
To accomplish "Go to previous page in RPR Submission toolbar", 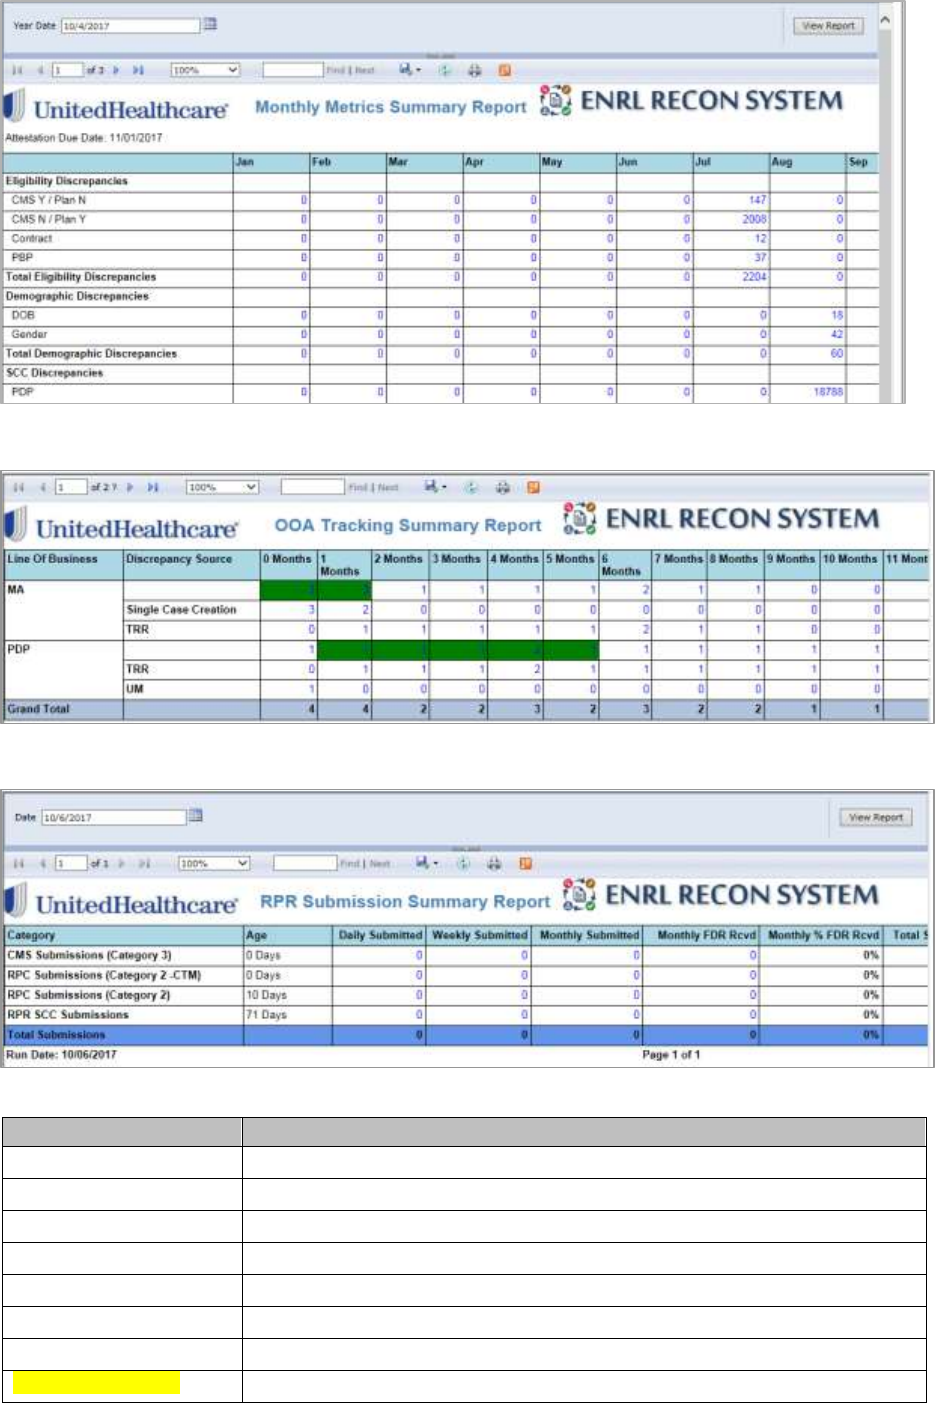I will 43,863.
